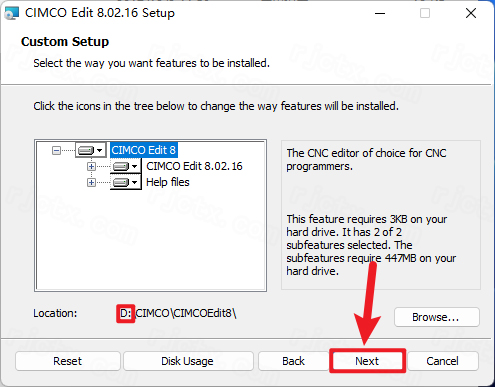Click the Browse... button

point(437,317)
